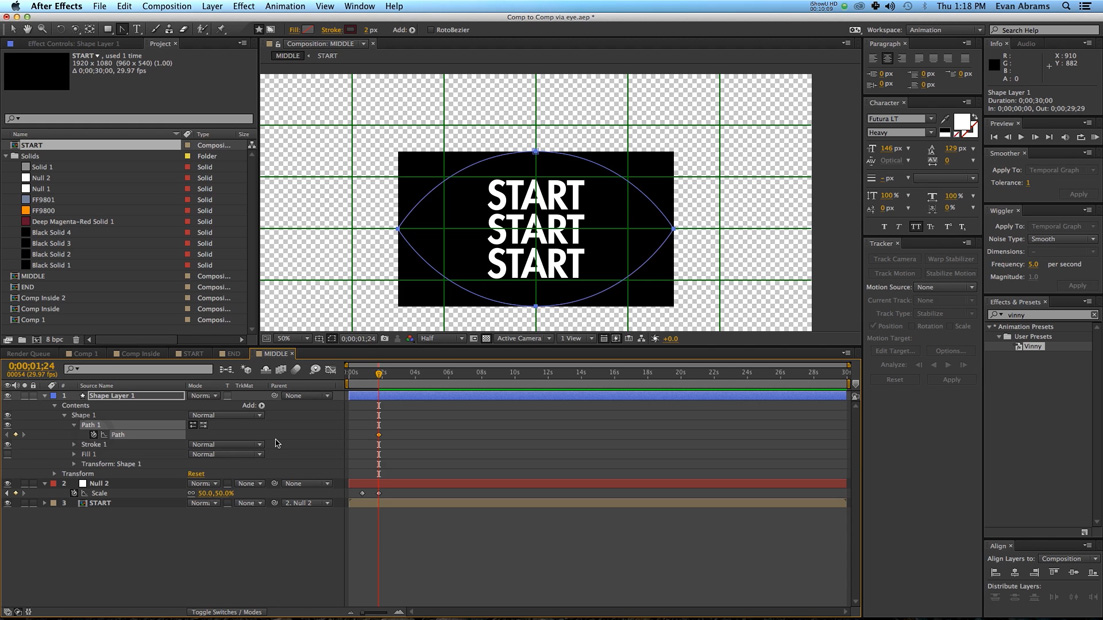The image size is (1103, 620).
Task: Expand Transform: Shape 1 group
Action: click(74, 464)
